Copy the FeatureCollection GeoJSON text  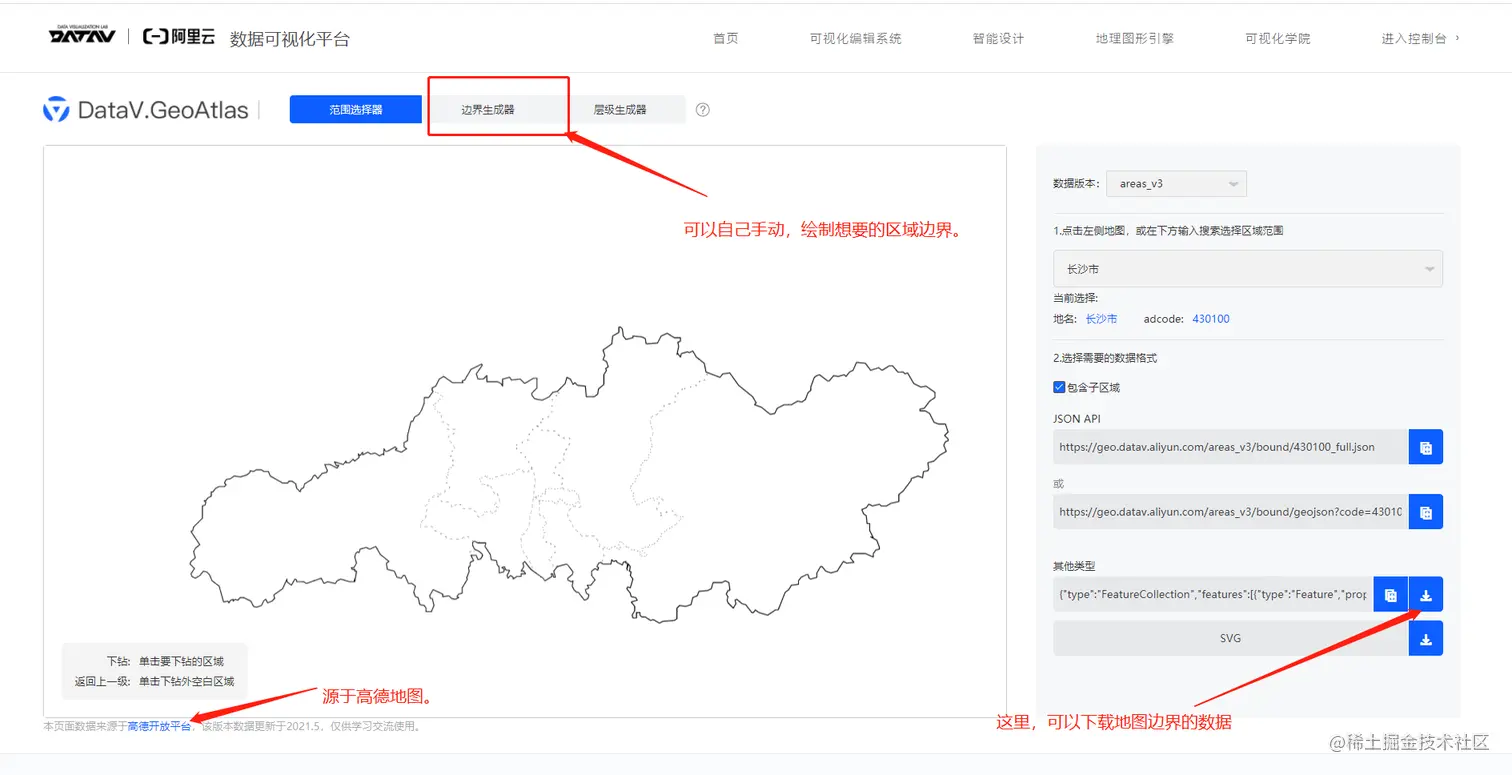tap(1390, 595)
